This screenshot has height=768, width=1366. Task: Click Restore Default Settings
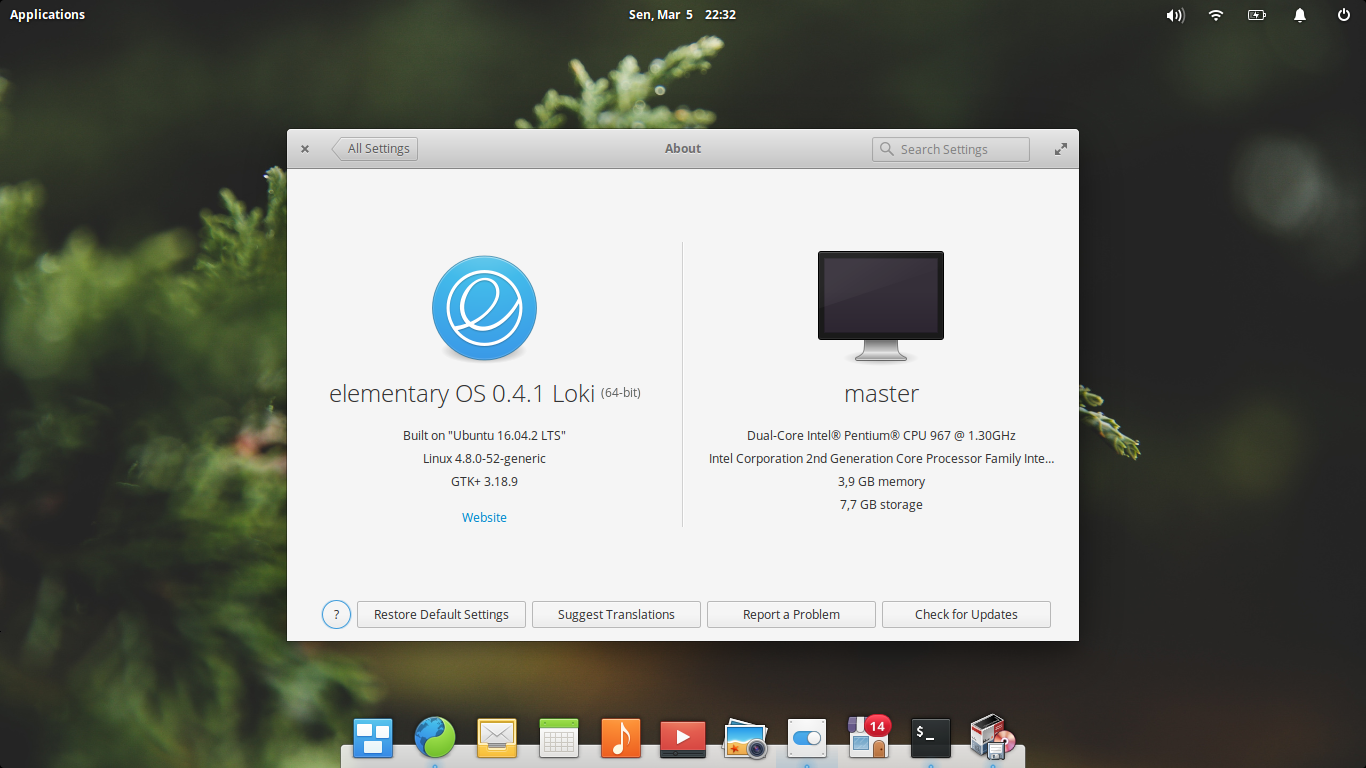(441, 614)
